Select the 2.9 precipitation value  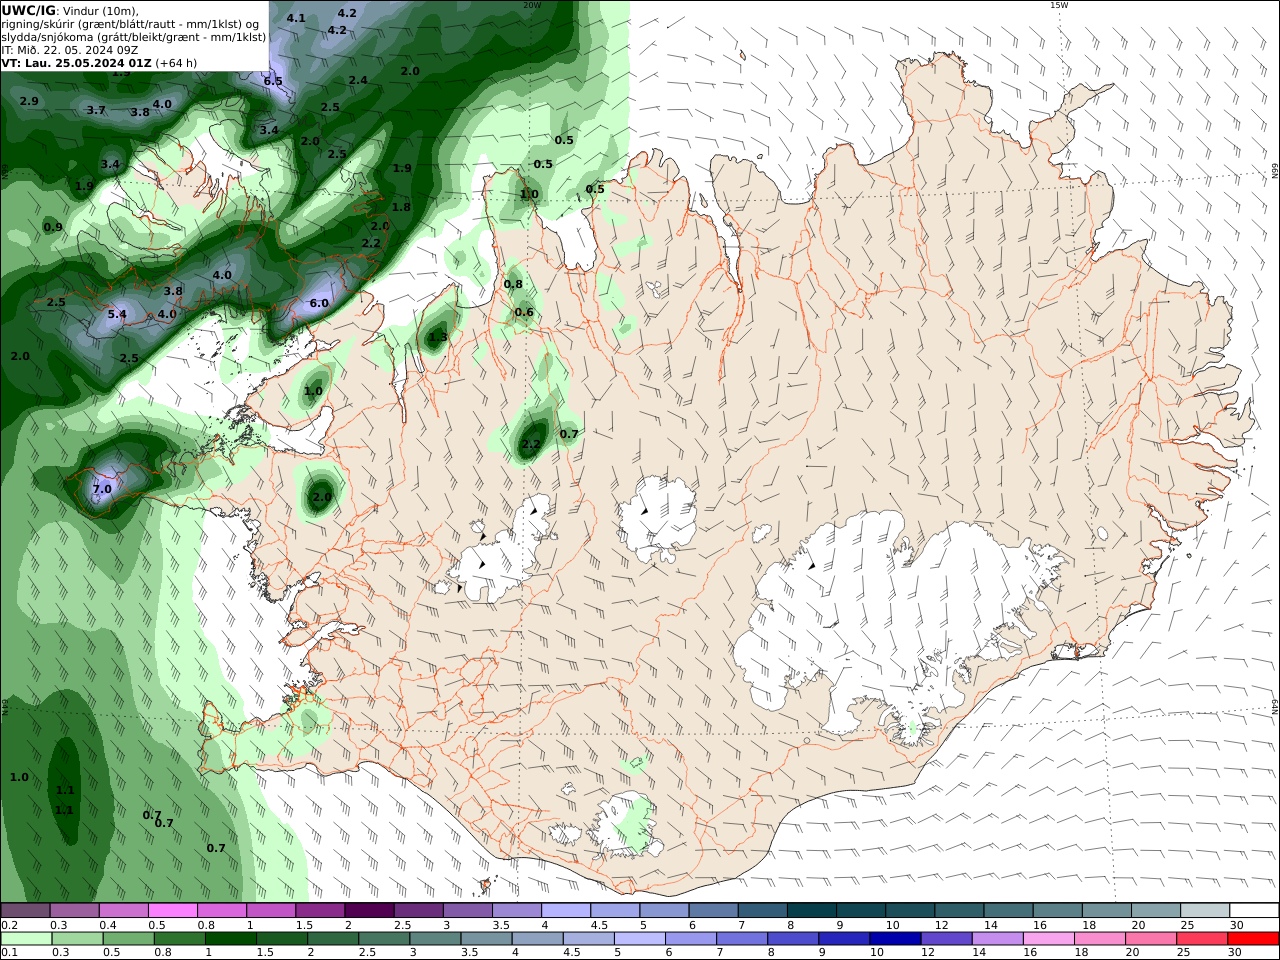(x=29, y=101)
